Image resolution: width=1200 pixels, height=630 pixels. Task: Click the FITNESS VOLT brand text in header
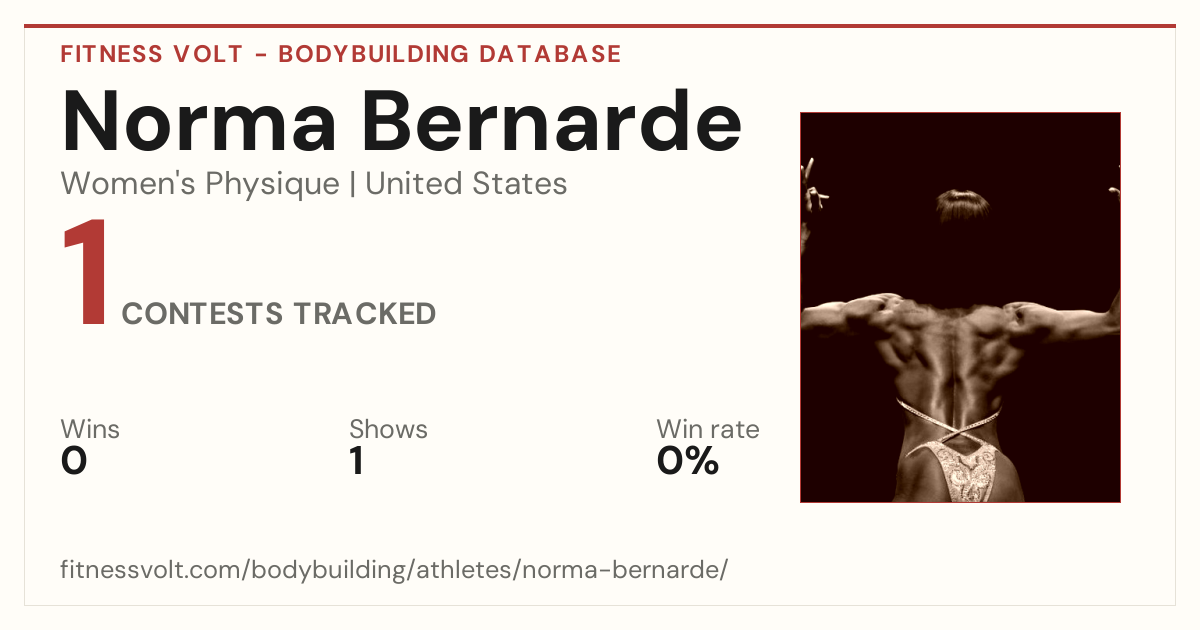tap(152, 54)
